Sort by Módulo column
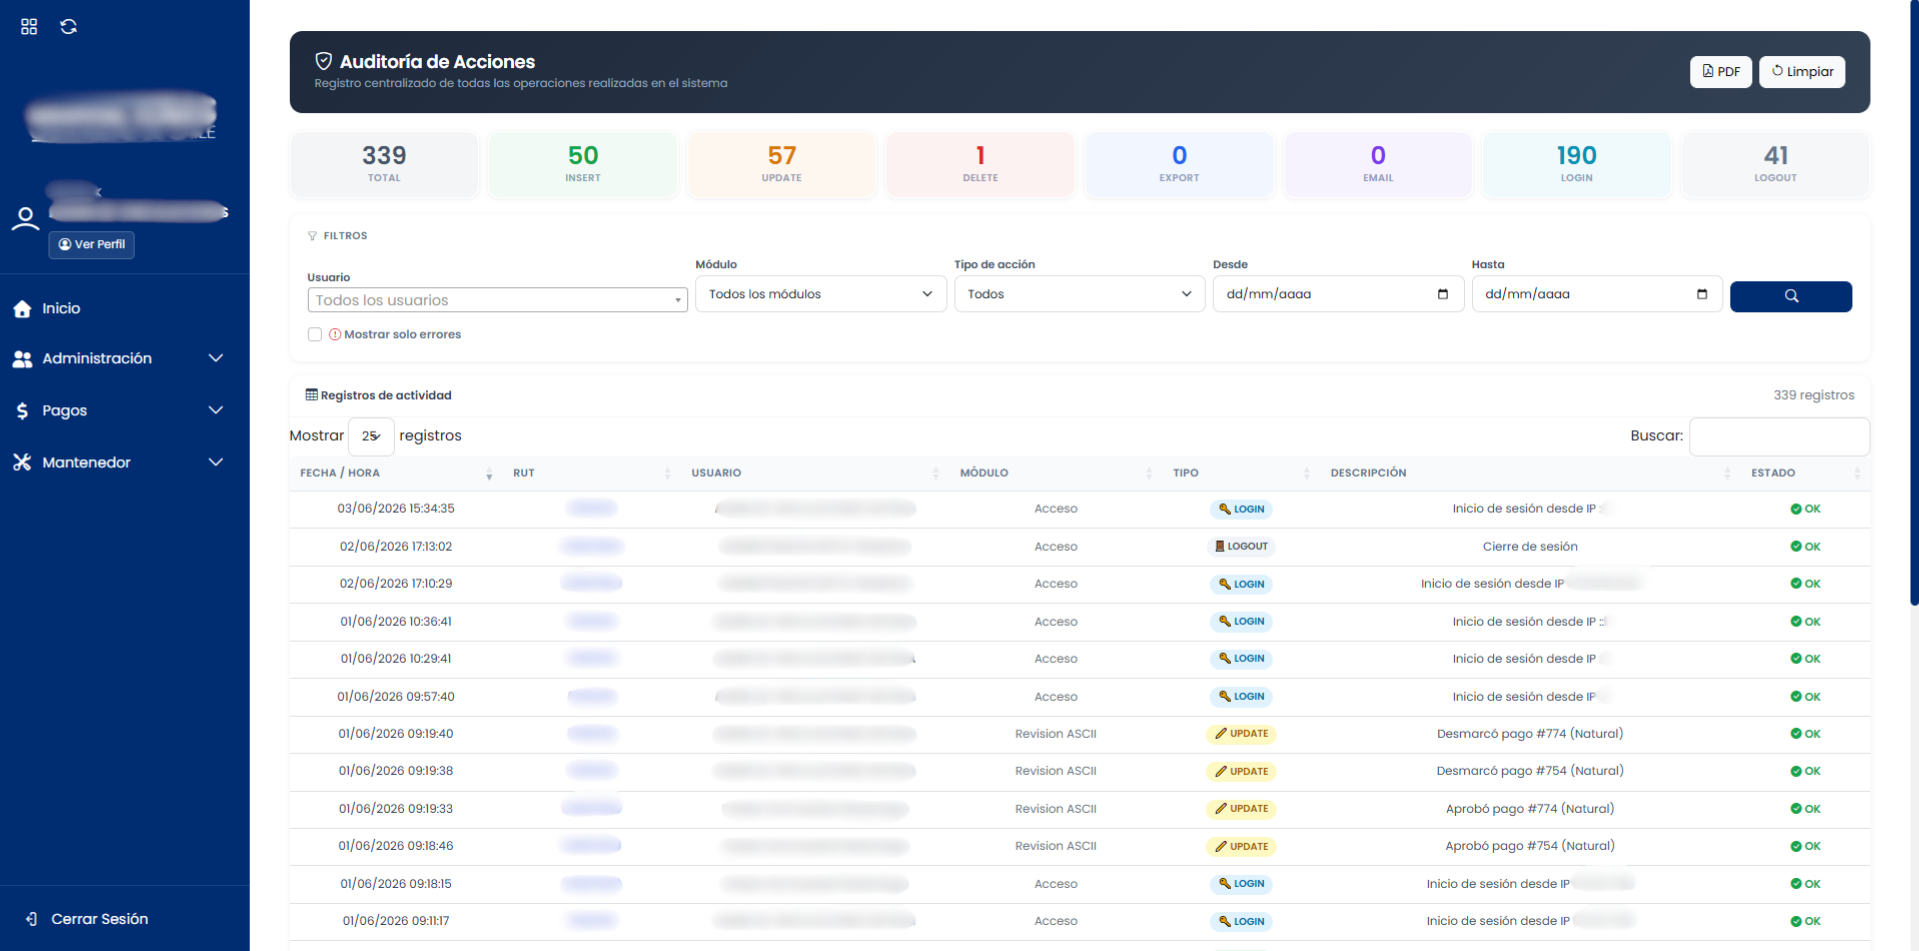 coord(1056,473)
